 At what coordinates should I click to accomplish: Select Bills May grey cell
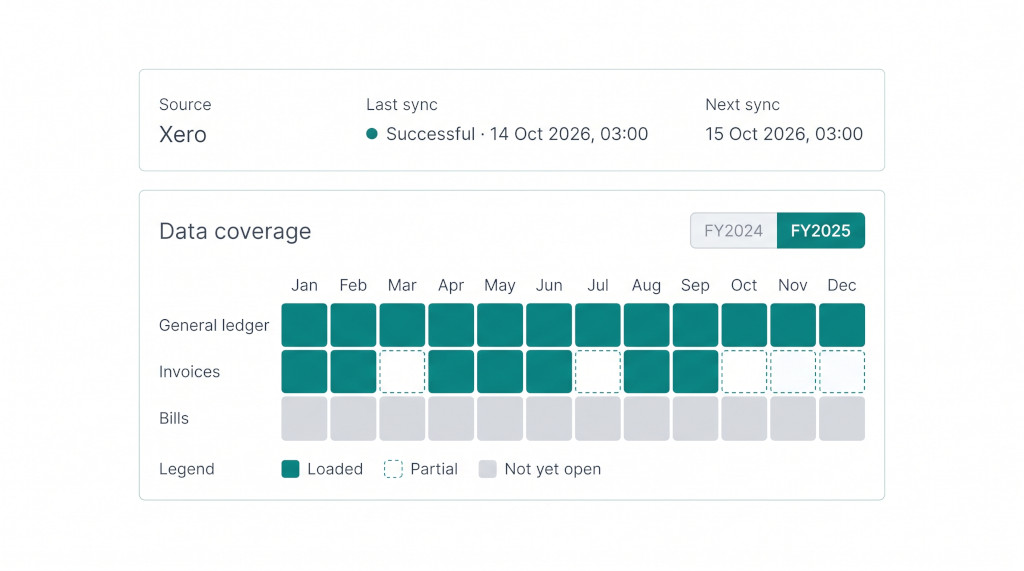pyautogui.click(x=500, y=418)
